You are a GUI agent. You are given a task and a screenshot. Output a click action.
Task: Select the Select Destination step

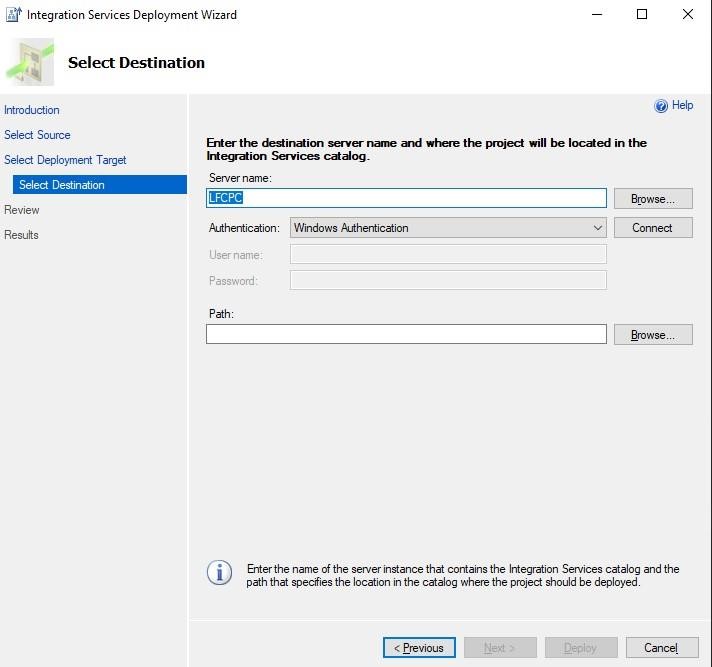(100, 185)
